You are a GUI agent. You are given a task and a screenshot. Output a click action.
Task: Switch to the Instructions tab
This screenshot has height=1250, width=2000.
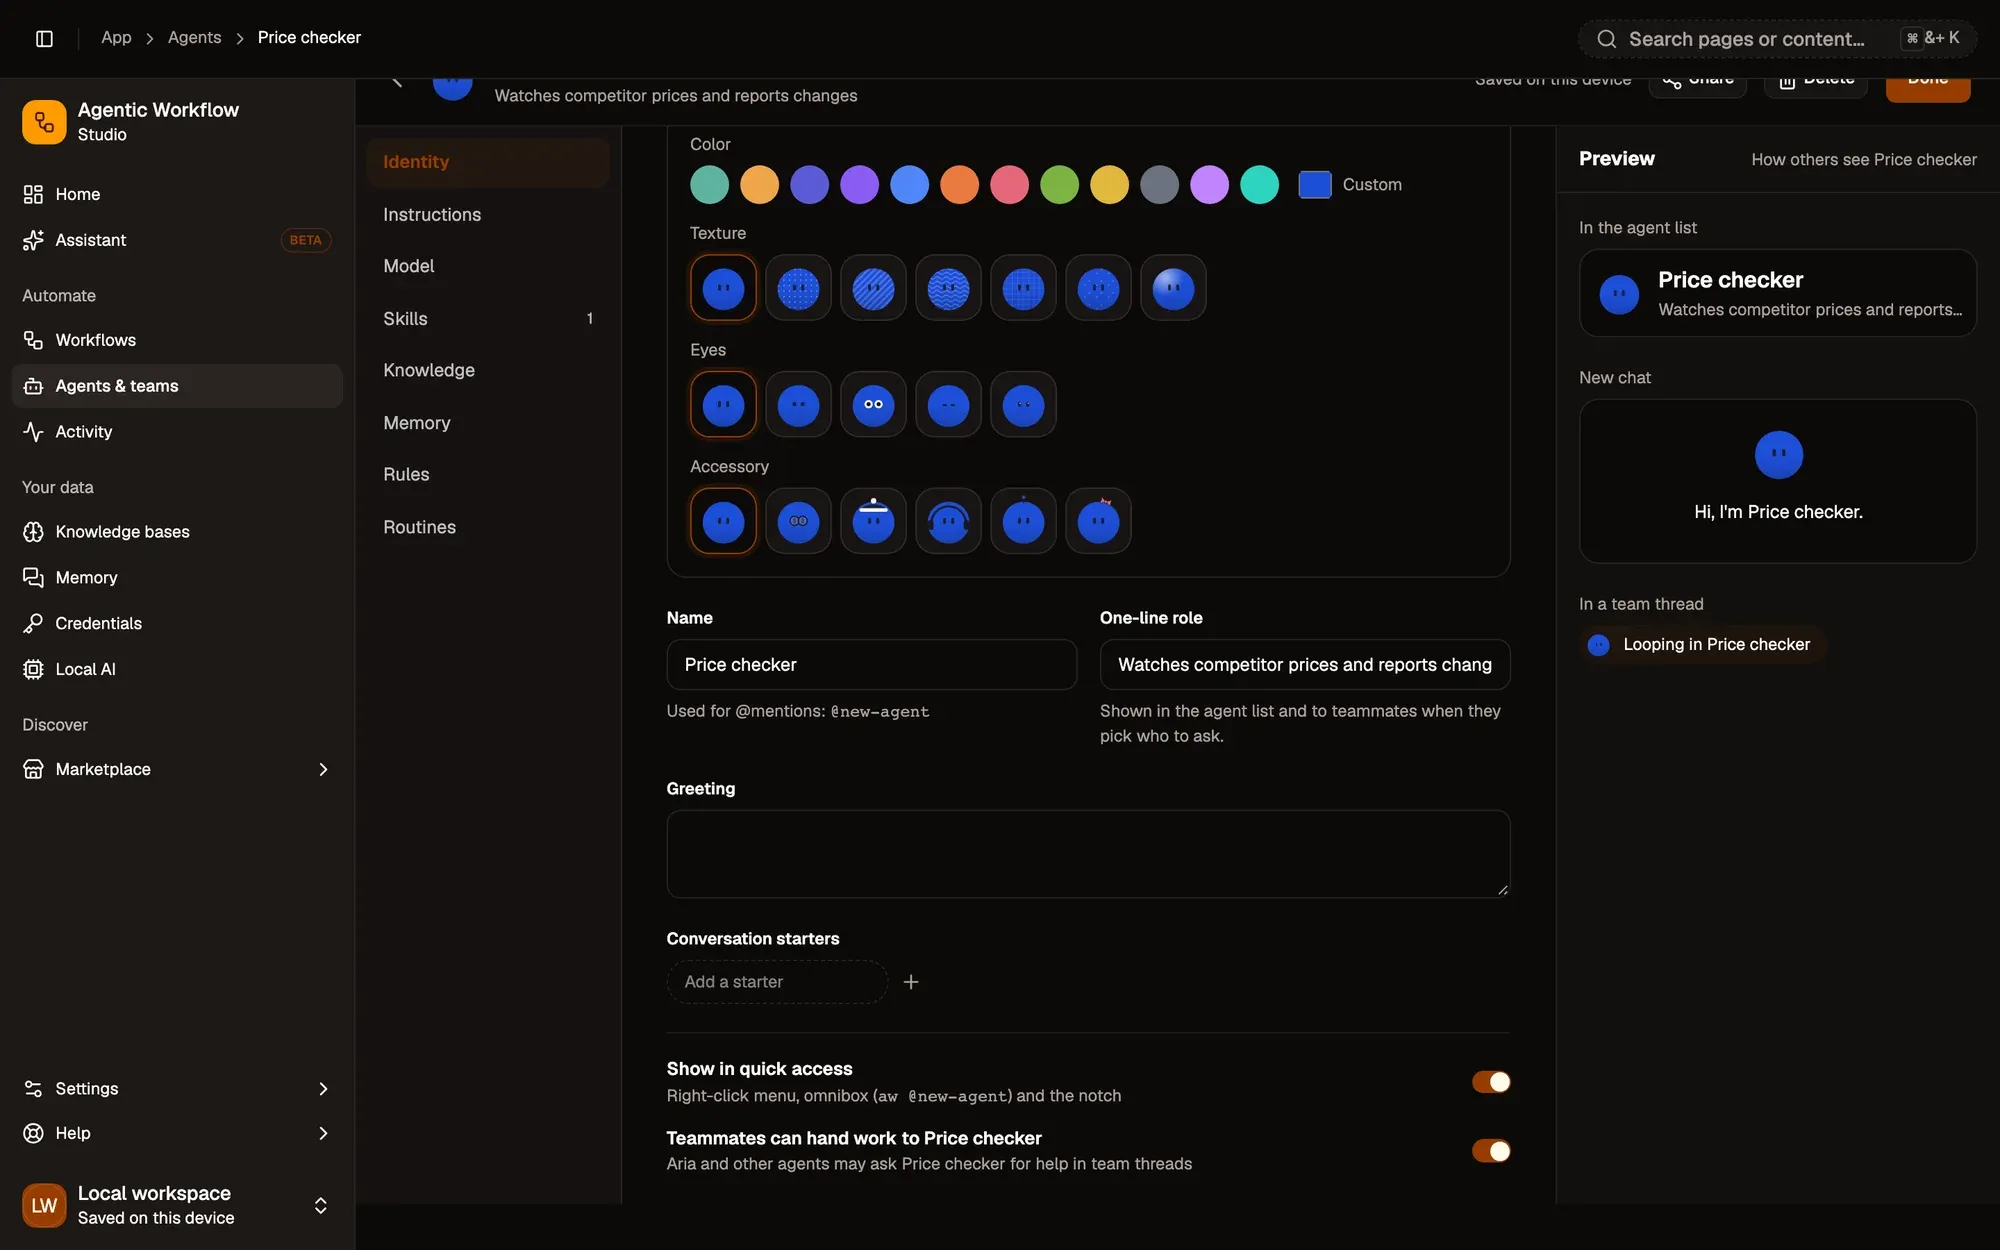[488, 215]
